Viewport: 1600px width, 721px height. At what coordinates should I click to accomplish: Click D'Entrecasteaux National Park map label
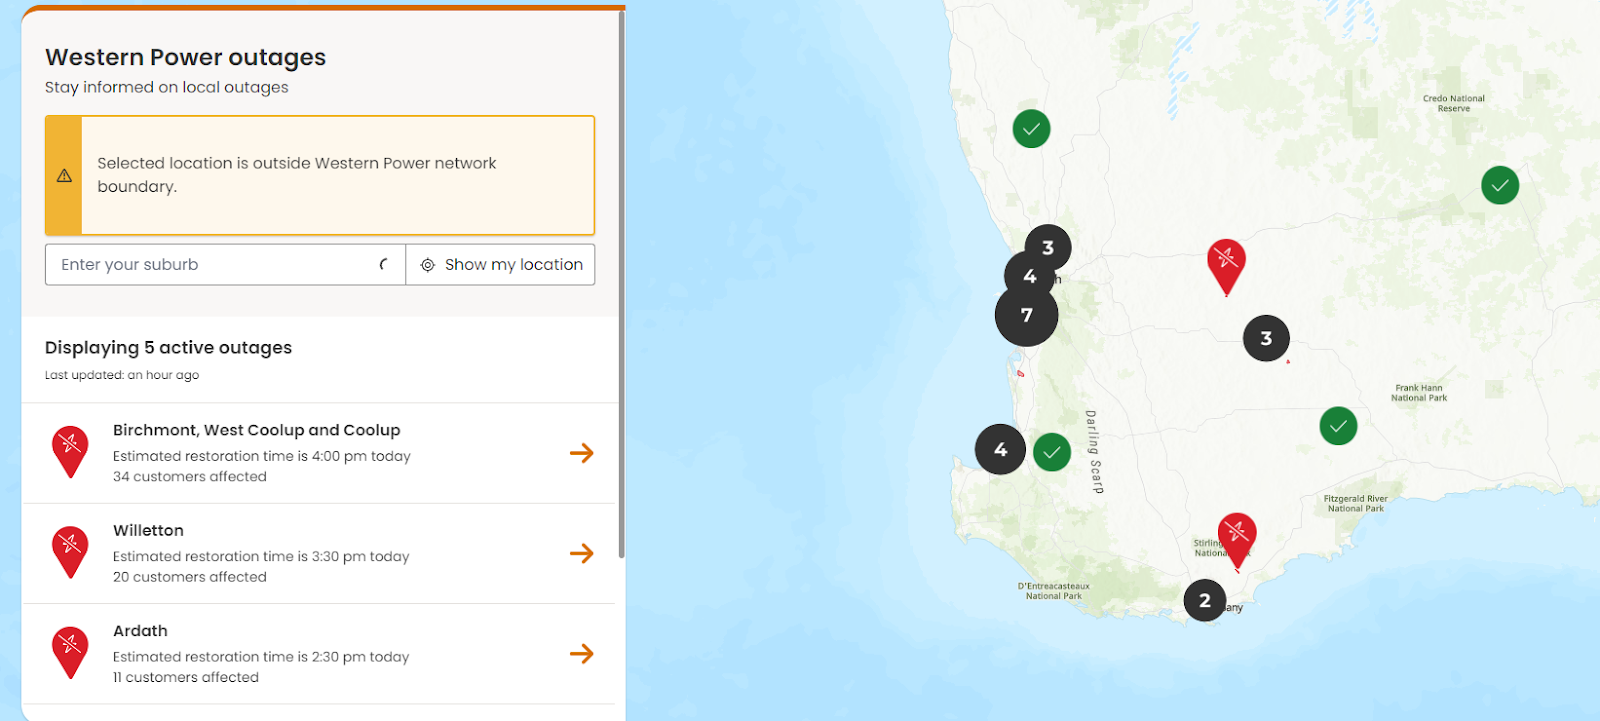1054,591
